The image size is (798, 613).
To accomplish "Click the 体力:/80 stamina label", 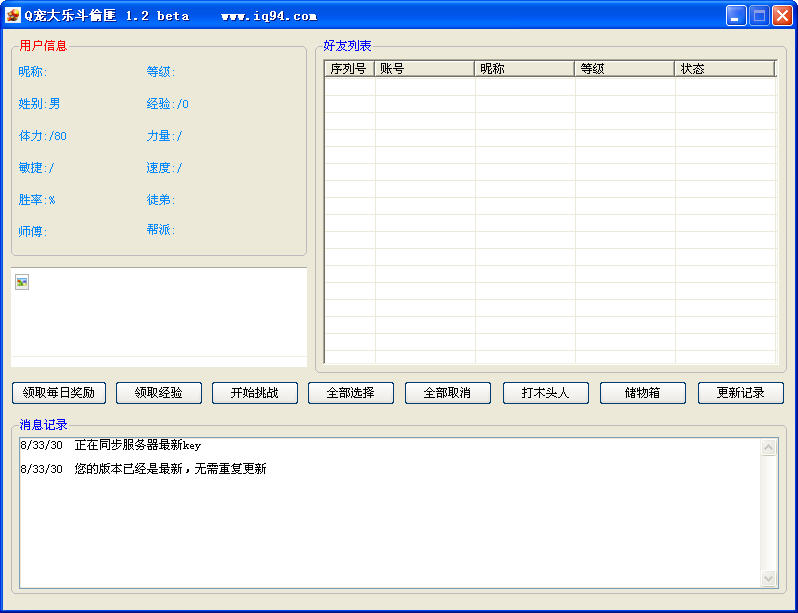I will 43,136.
